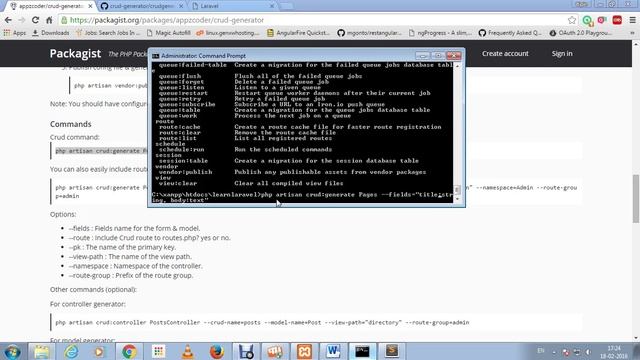This screenshot has height=360, width=640.
Task: Click the browser forward arrow
Action: pyautogui.click(x=22, y=20)
